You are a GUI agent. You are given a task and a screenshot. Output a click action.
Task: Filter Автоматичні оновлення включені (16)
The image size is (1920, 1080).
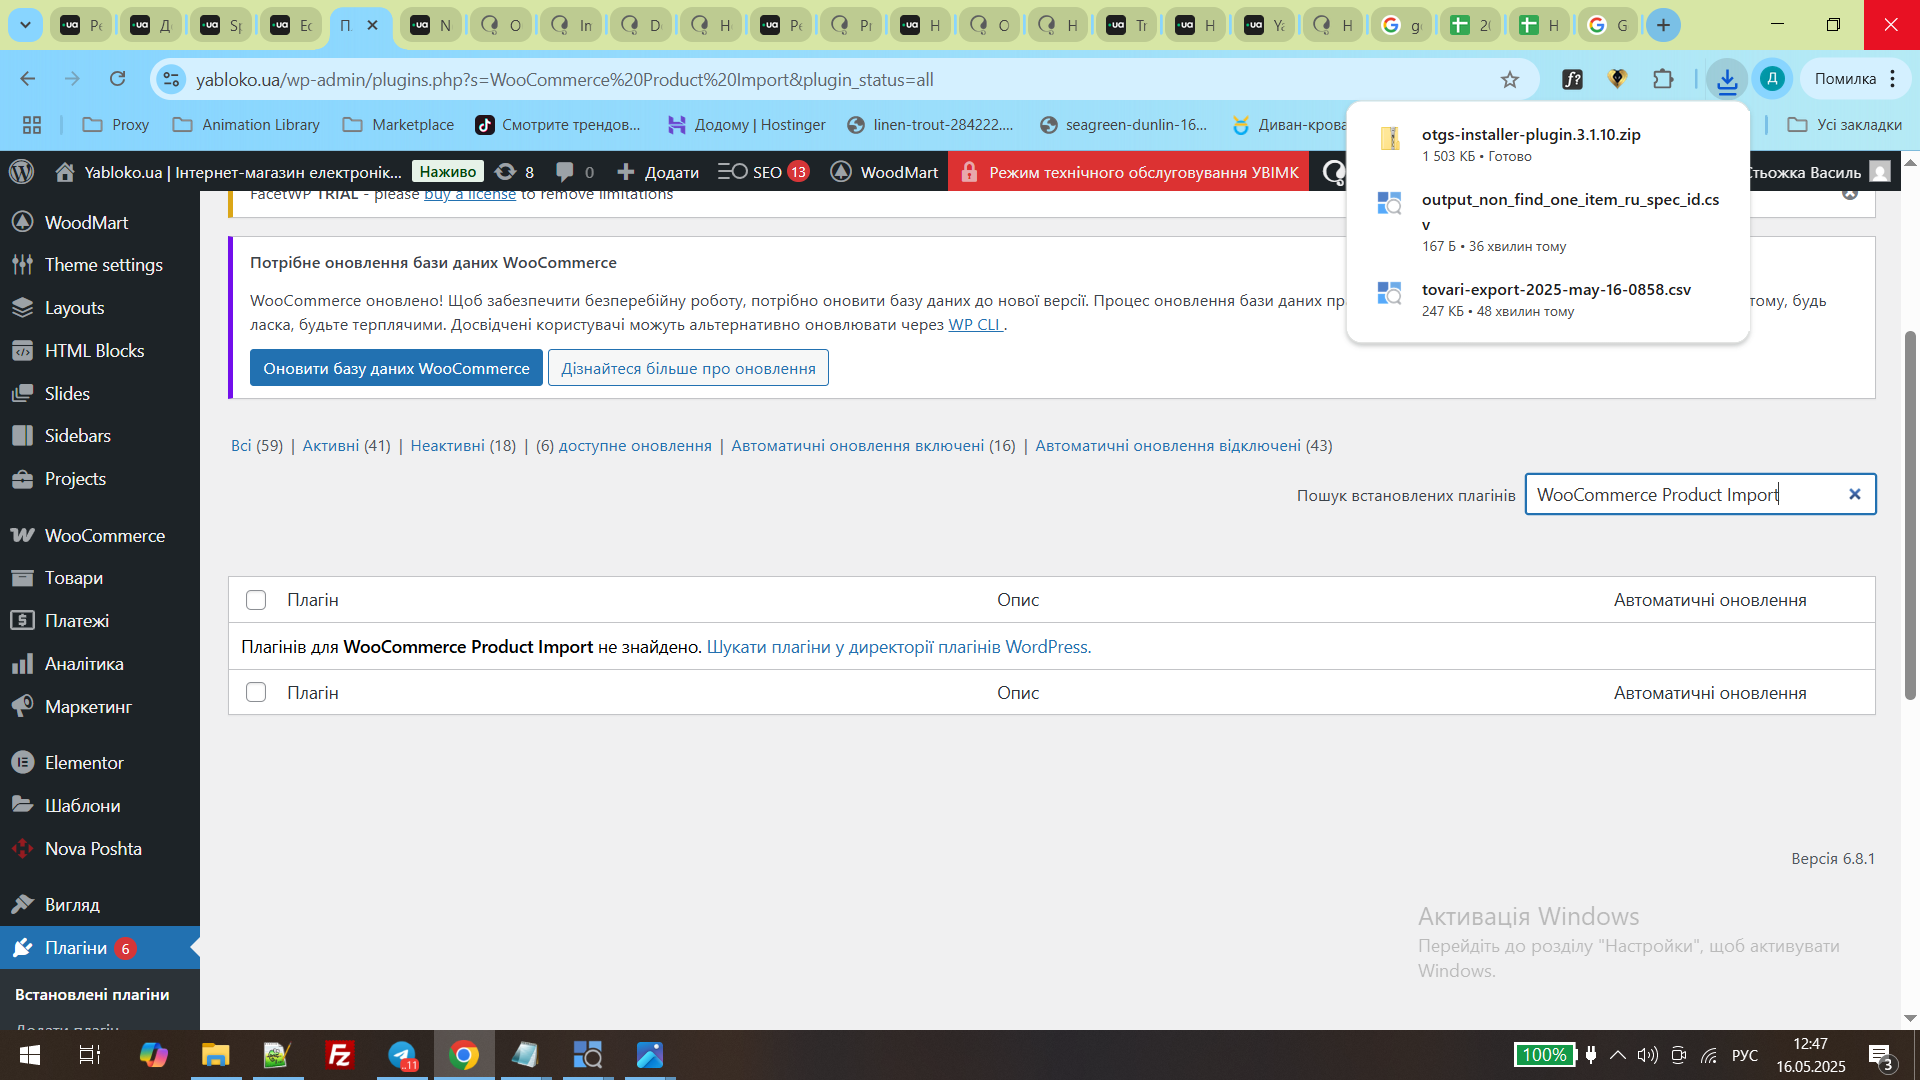coord(873,446)
